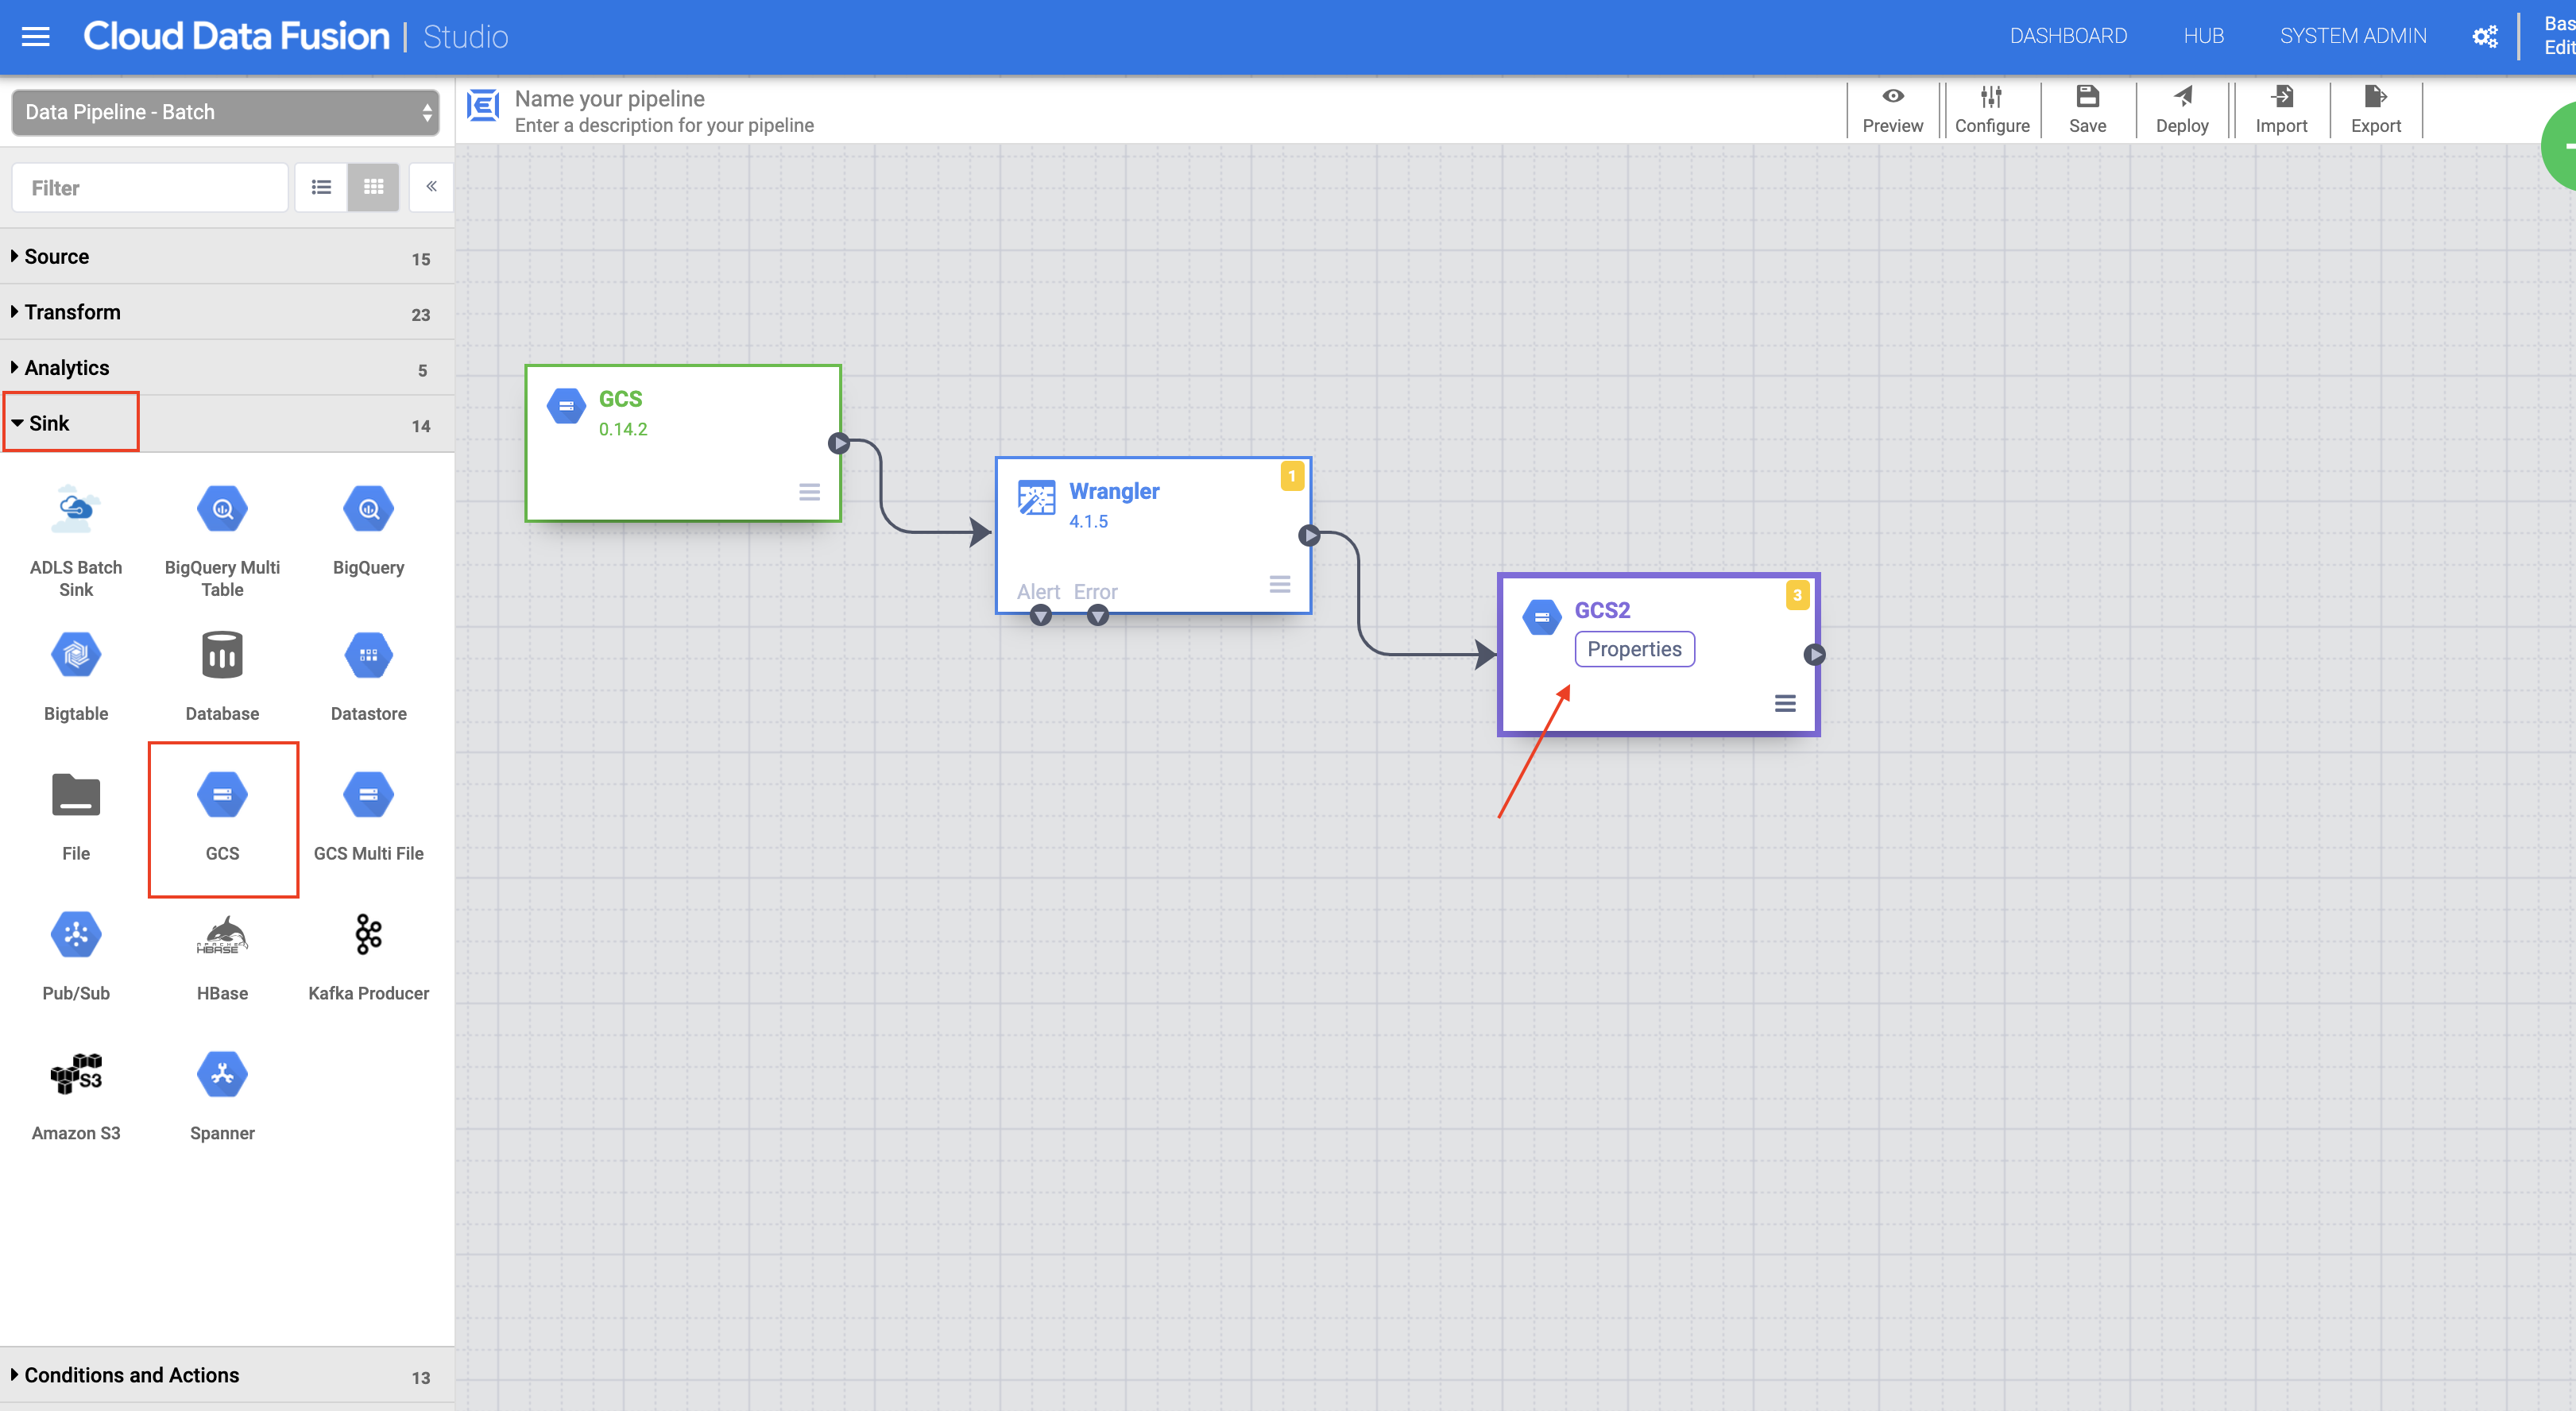2576x1411 pixels.
Task: Open the Data Pipeline type dropdown
Action: [224, 112]
